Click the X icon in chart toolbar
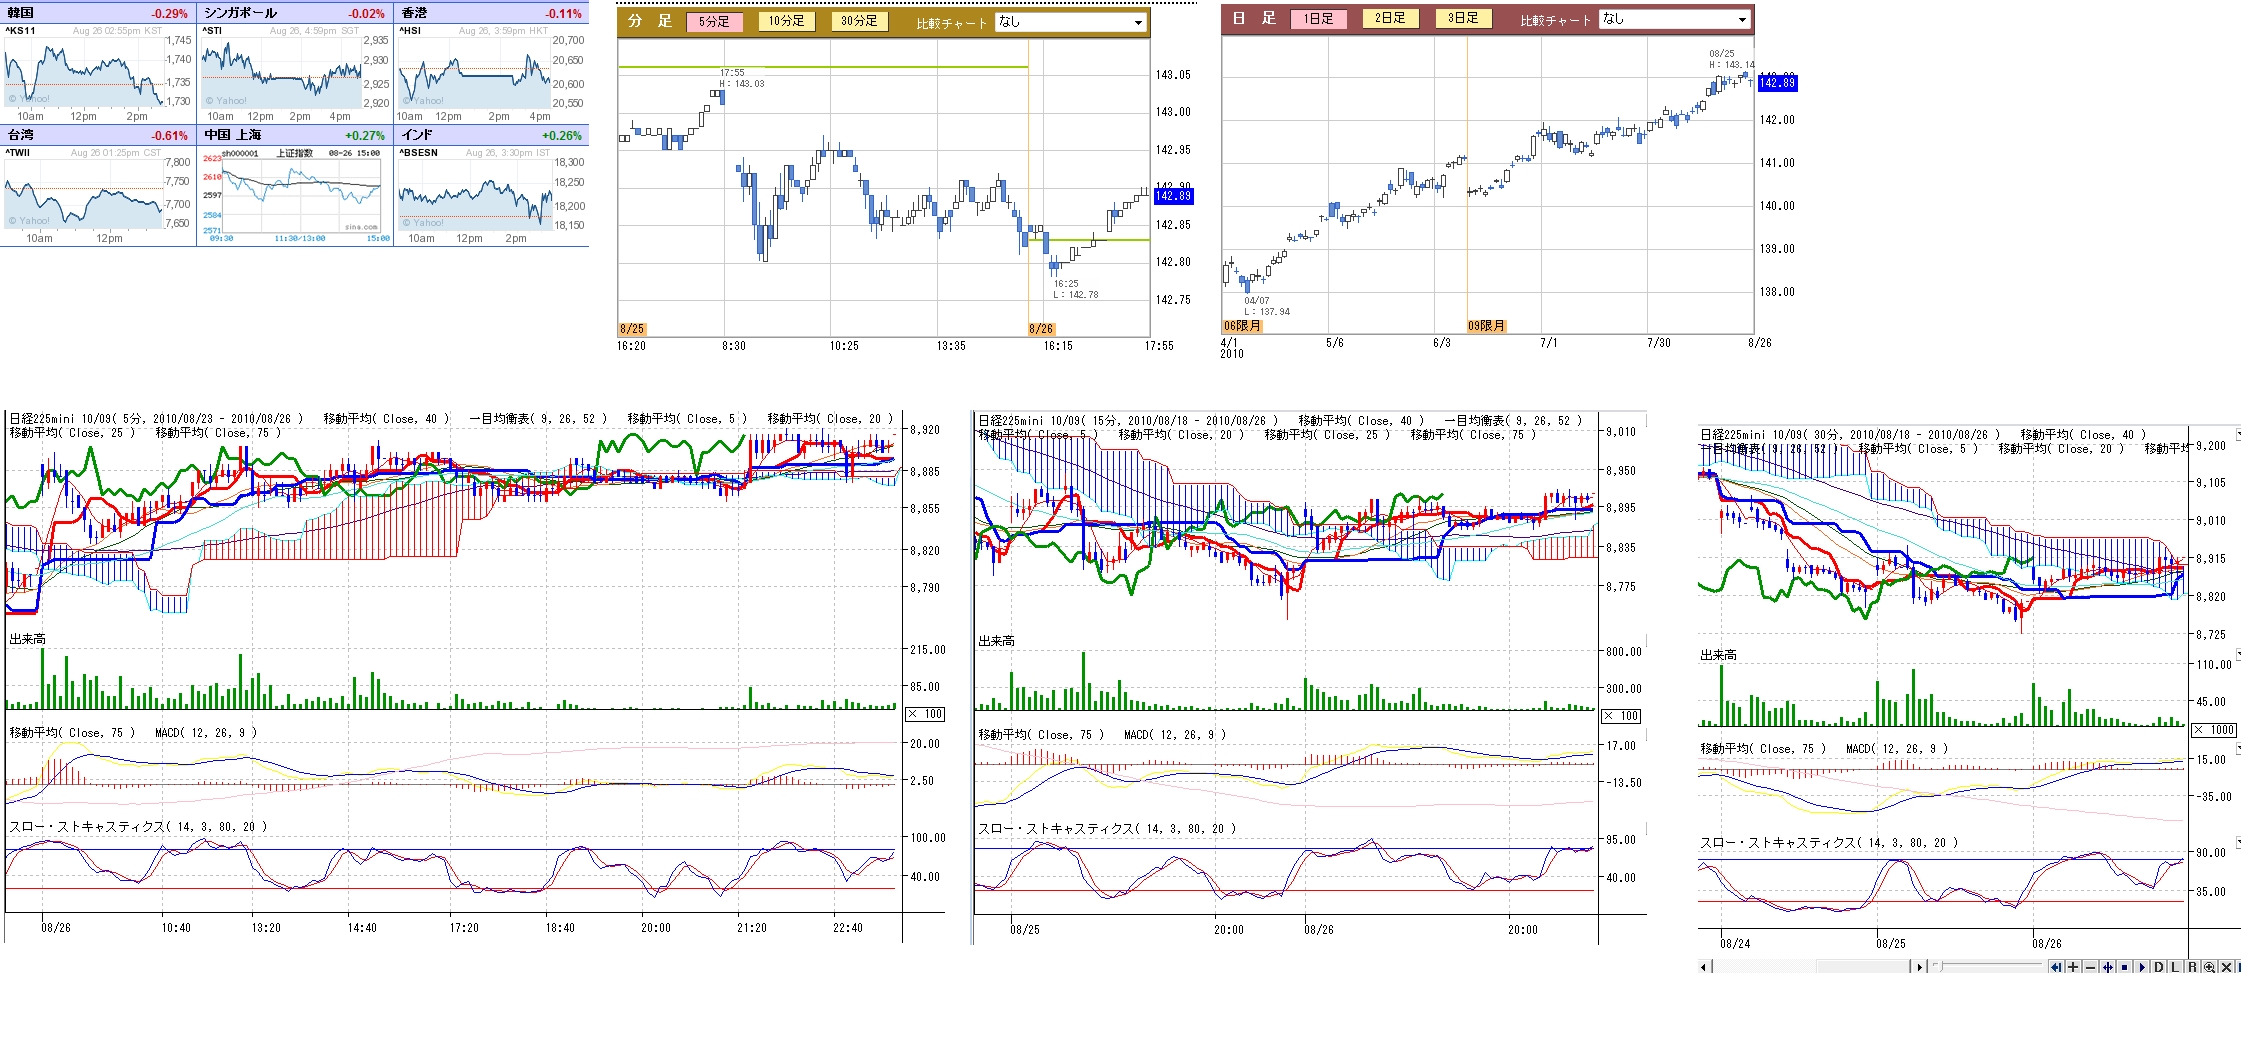 tap(2226, 967)
